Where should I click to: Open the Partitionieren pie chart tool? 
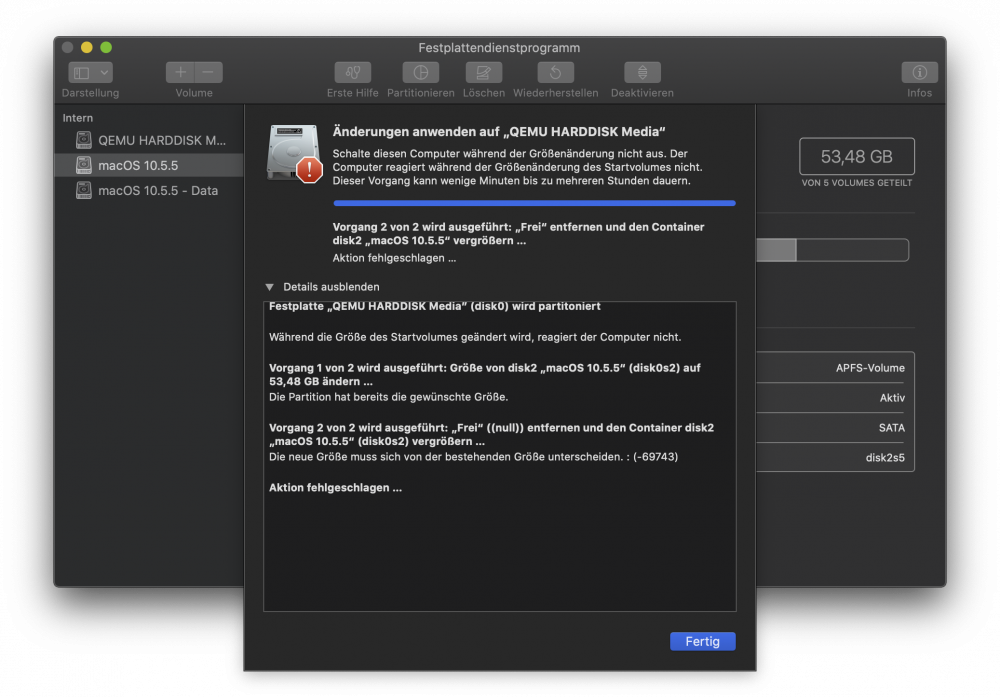point(421,72)
